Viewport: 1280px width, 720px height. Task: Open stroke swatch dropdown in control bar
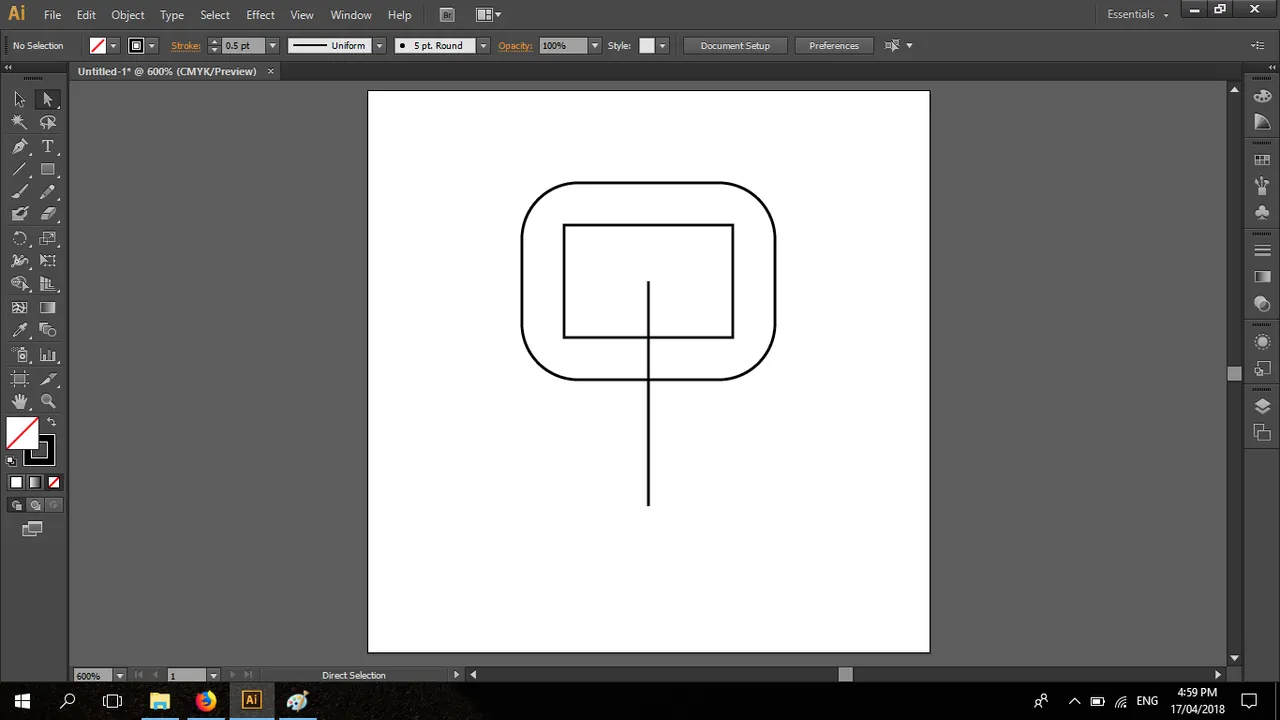click(x=152, y=46)
